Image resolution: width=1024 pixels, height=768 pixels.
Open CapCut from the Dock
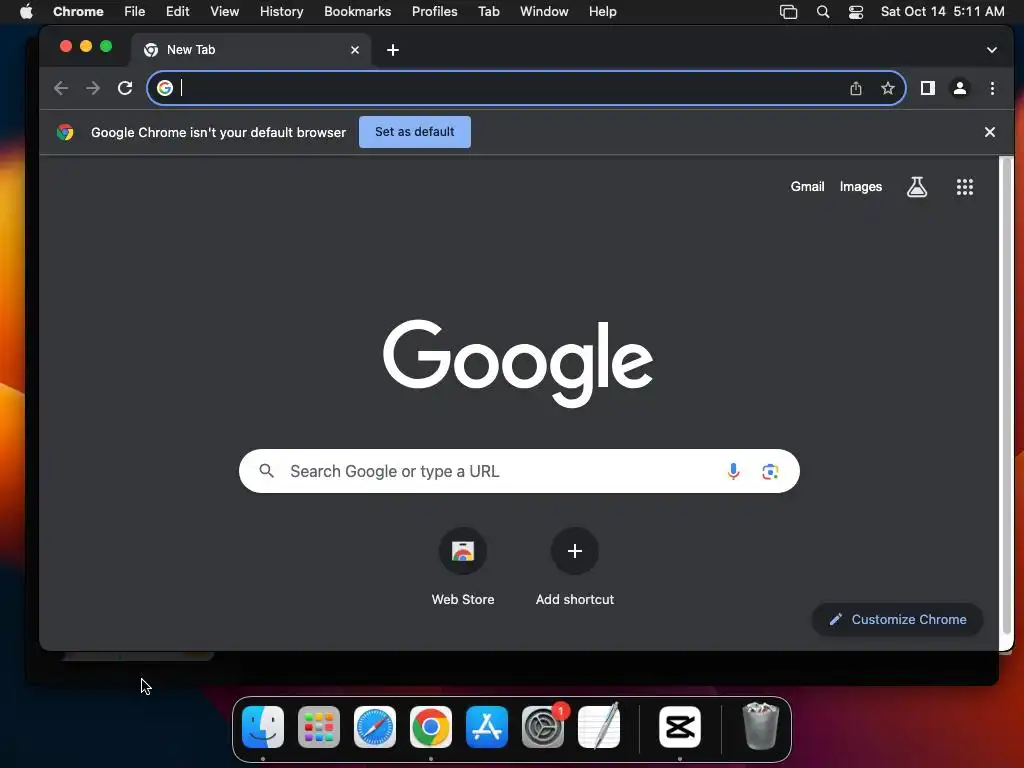pos(680,727)
